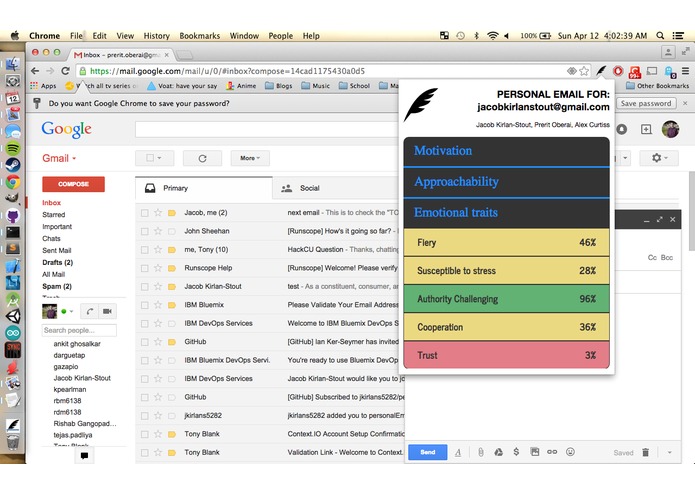
Task: Star the Jacob, me (2) email
Action: click(x=158, y=213)
